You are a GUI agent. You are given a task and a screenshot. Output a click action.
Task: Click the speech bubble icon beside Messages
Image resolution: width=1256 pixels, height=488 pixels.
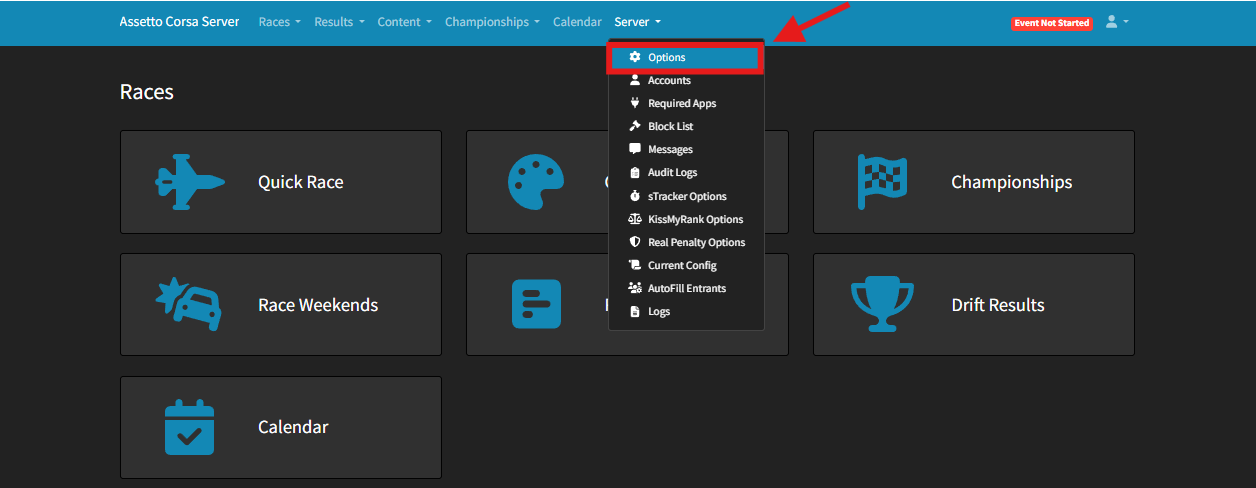(x=635, y=149)
